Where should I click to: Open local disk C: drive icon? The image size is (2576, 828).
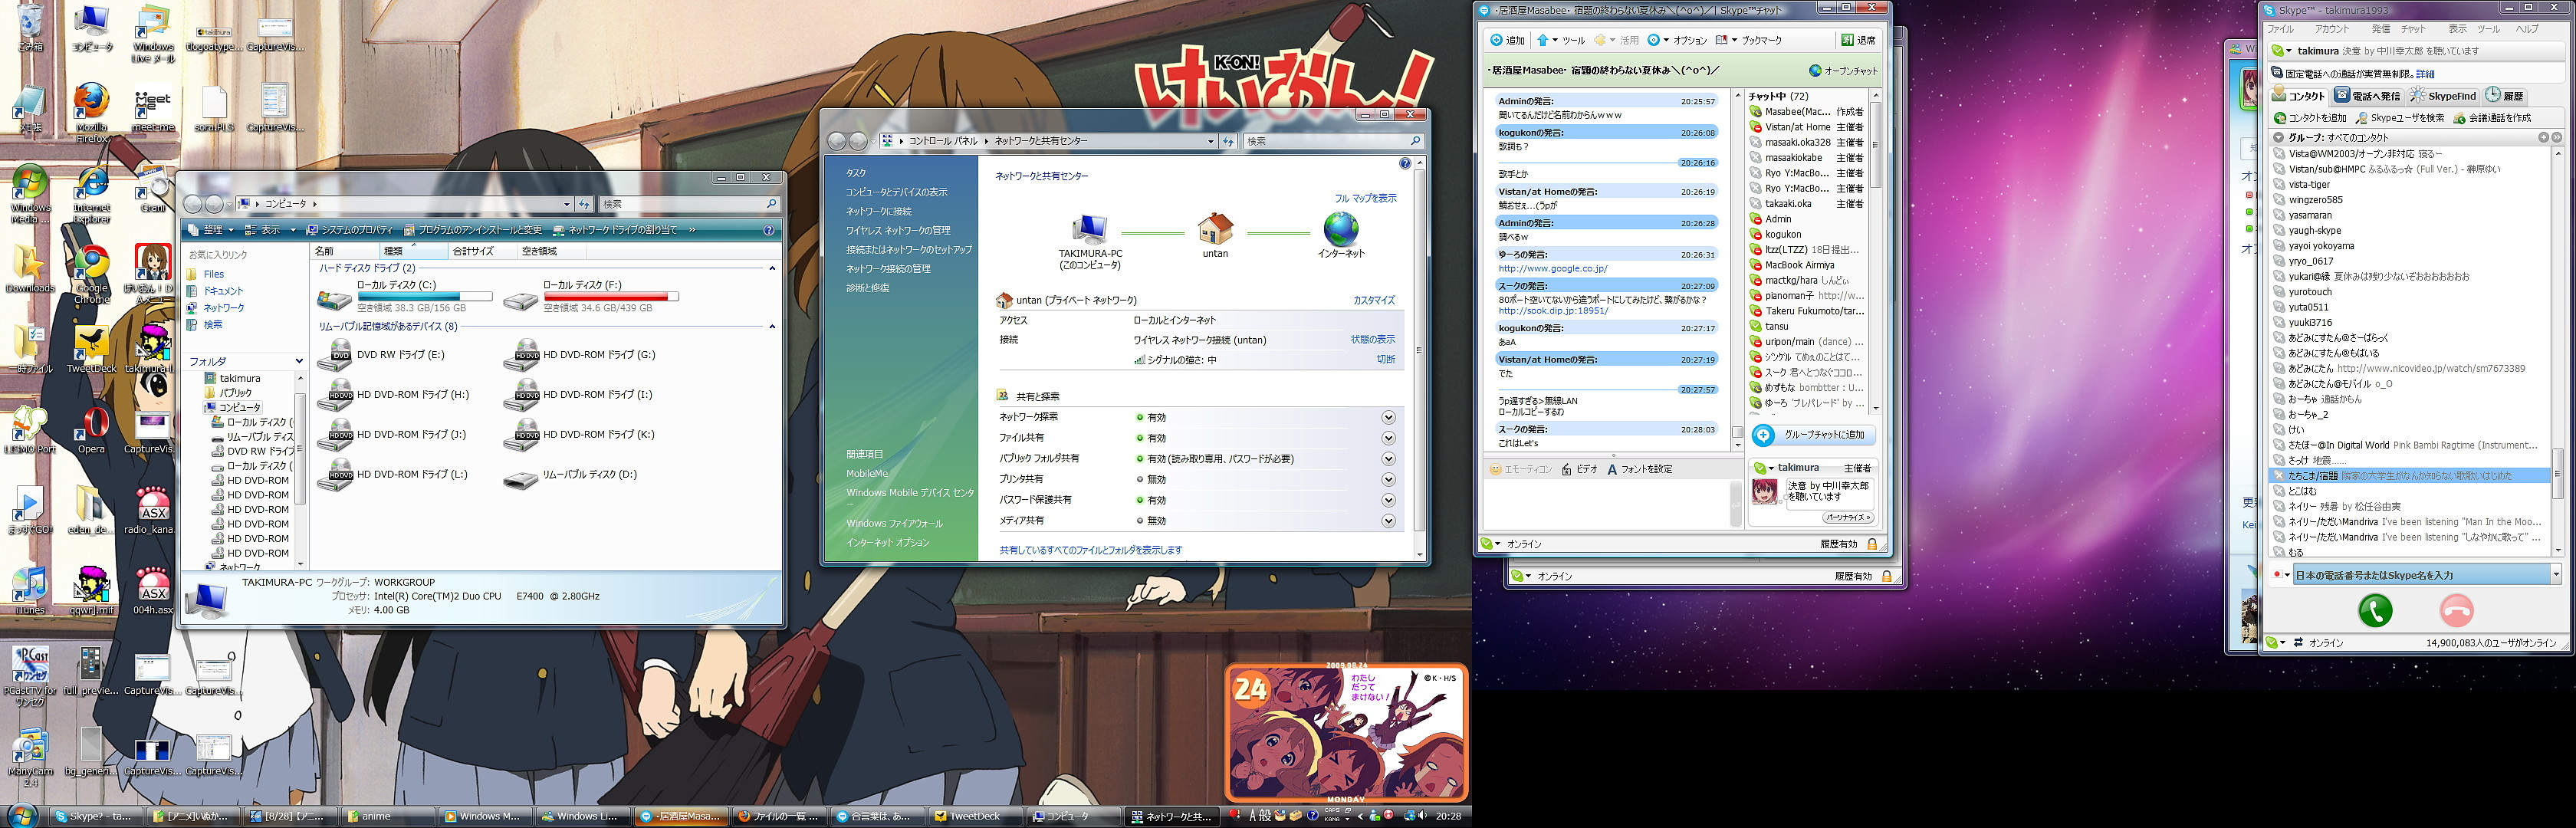click(334, 298)
